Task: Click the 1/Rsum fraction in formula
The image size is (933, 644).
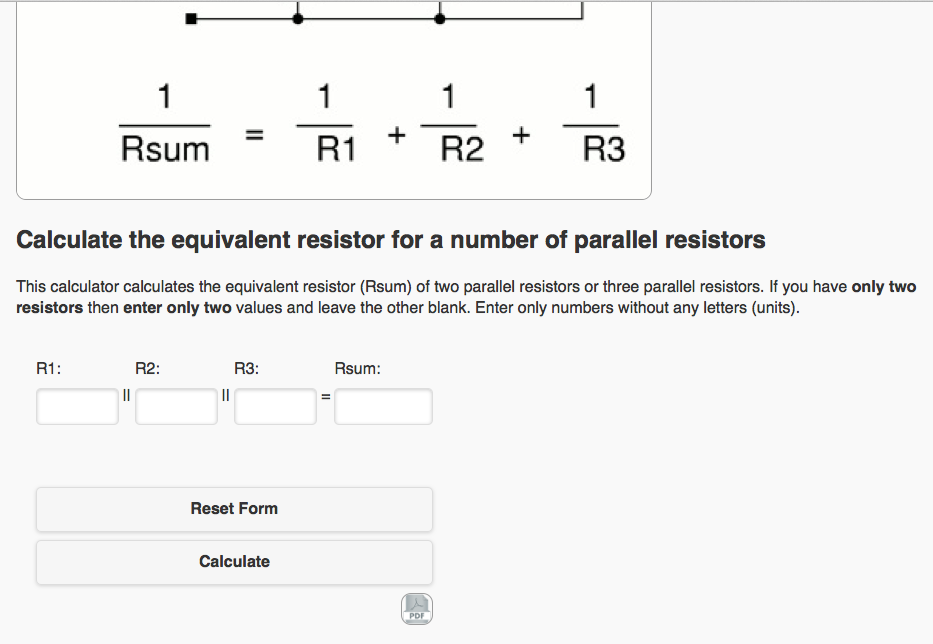Action: 165,125
